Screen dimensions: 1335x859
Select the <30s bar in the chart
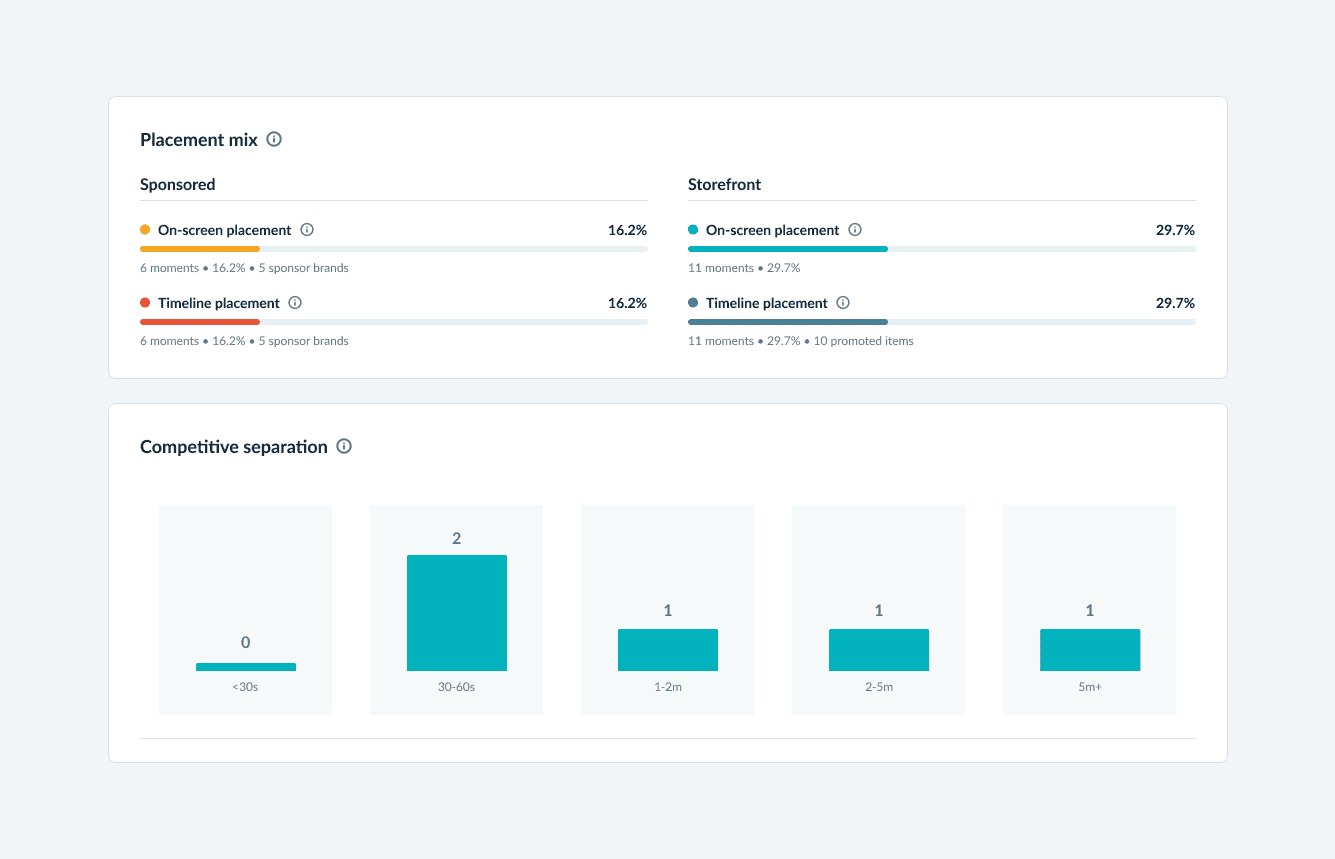pyautogui.click(x=246, y=667)
